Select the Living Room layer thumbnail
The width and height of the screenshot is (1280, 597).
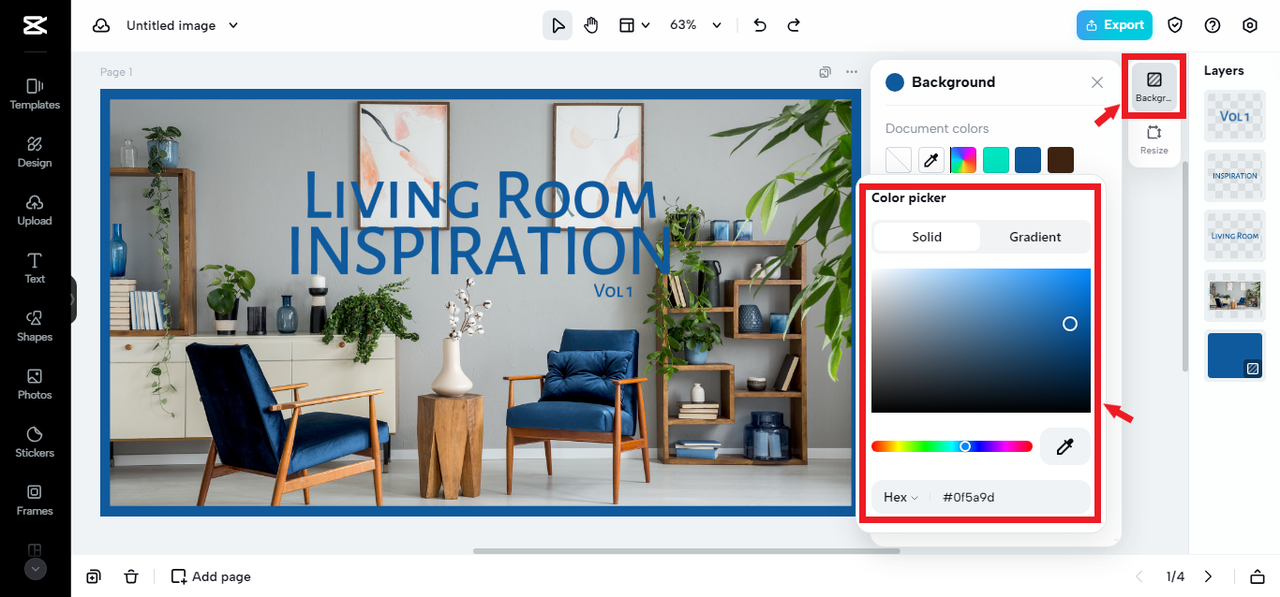point(1235,235)
